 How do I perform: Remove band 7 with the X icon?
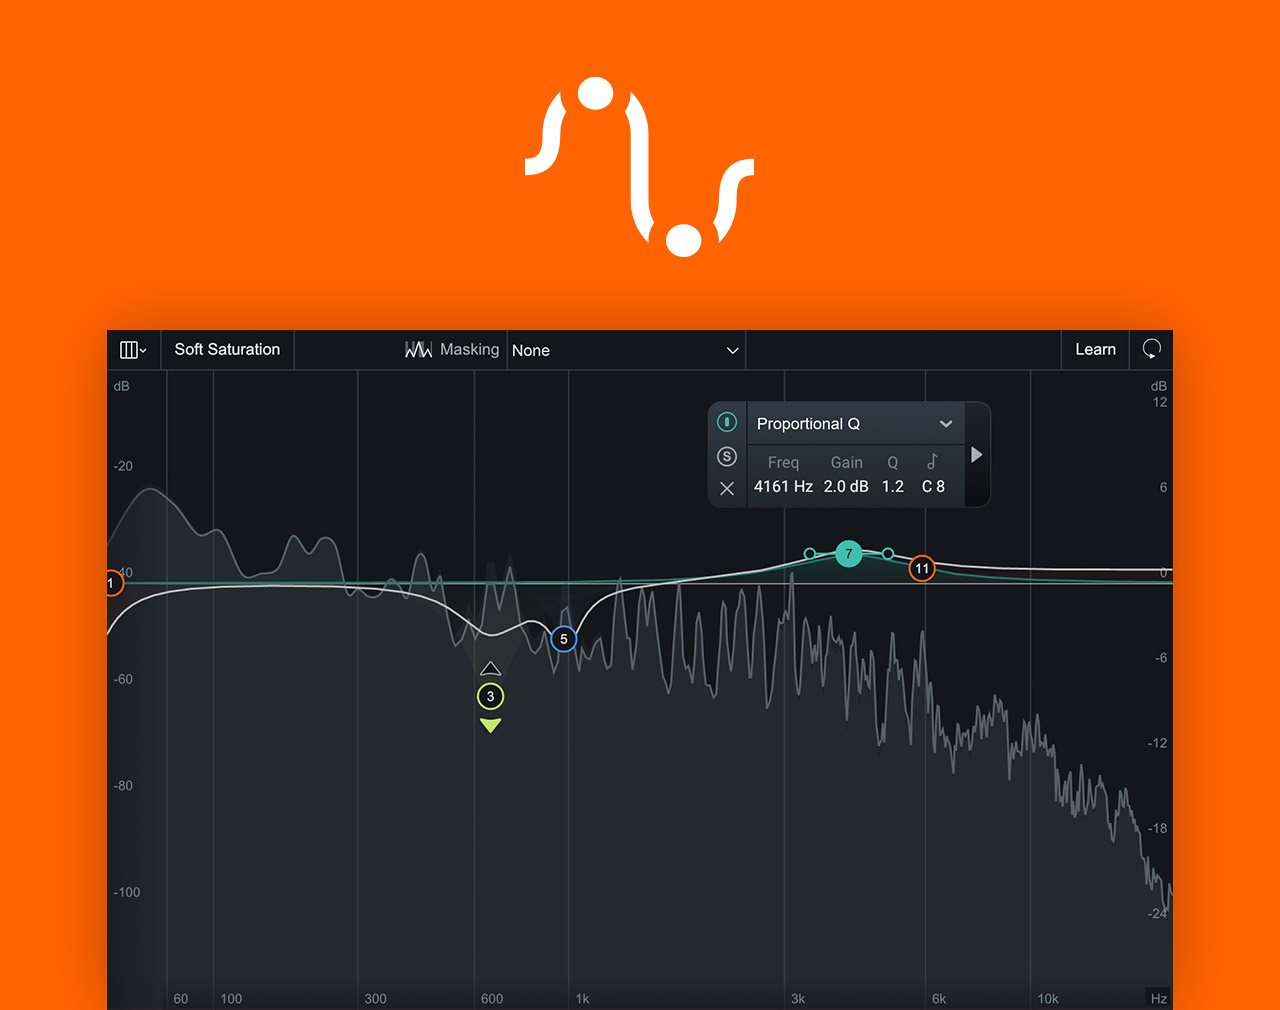coord(727,489)
